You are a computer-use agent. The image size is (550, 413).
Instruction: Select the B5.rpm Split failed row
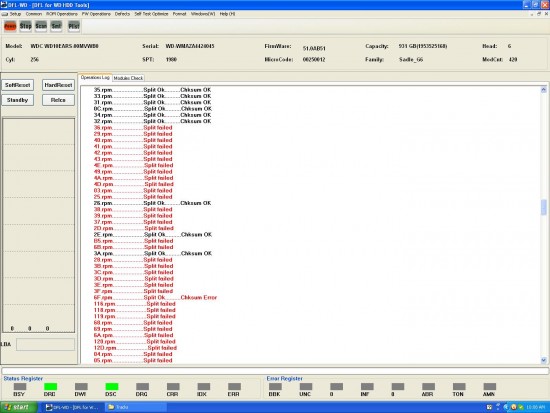[133, 241]
